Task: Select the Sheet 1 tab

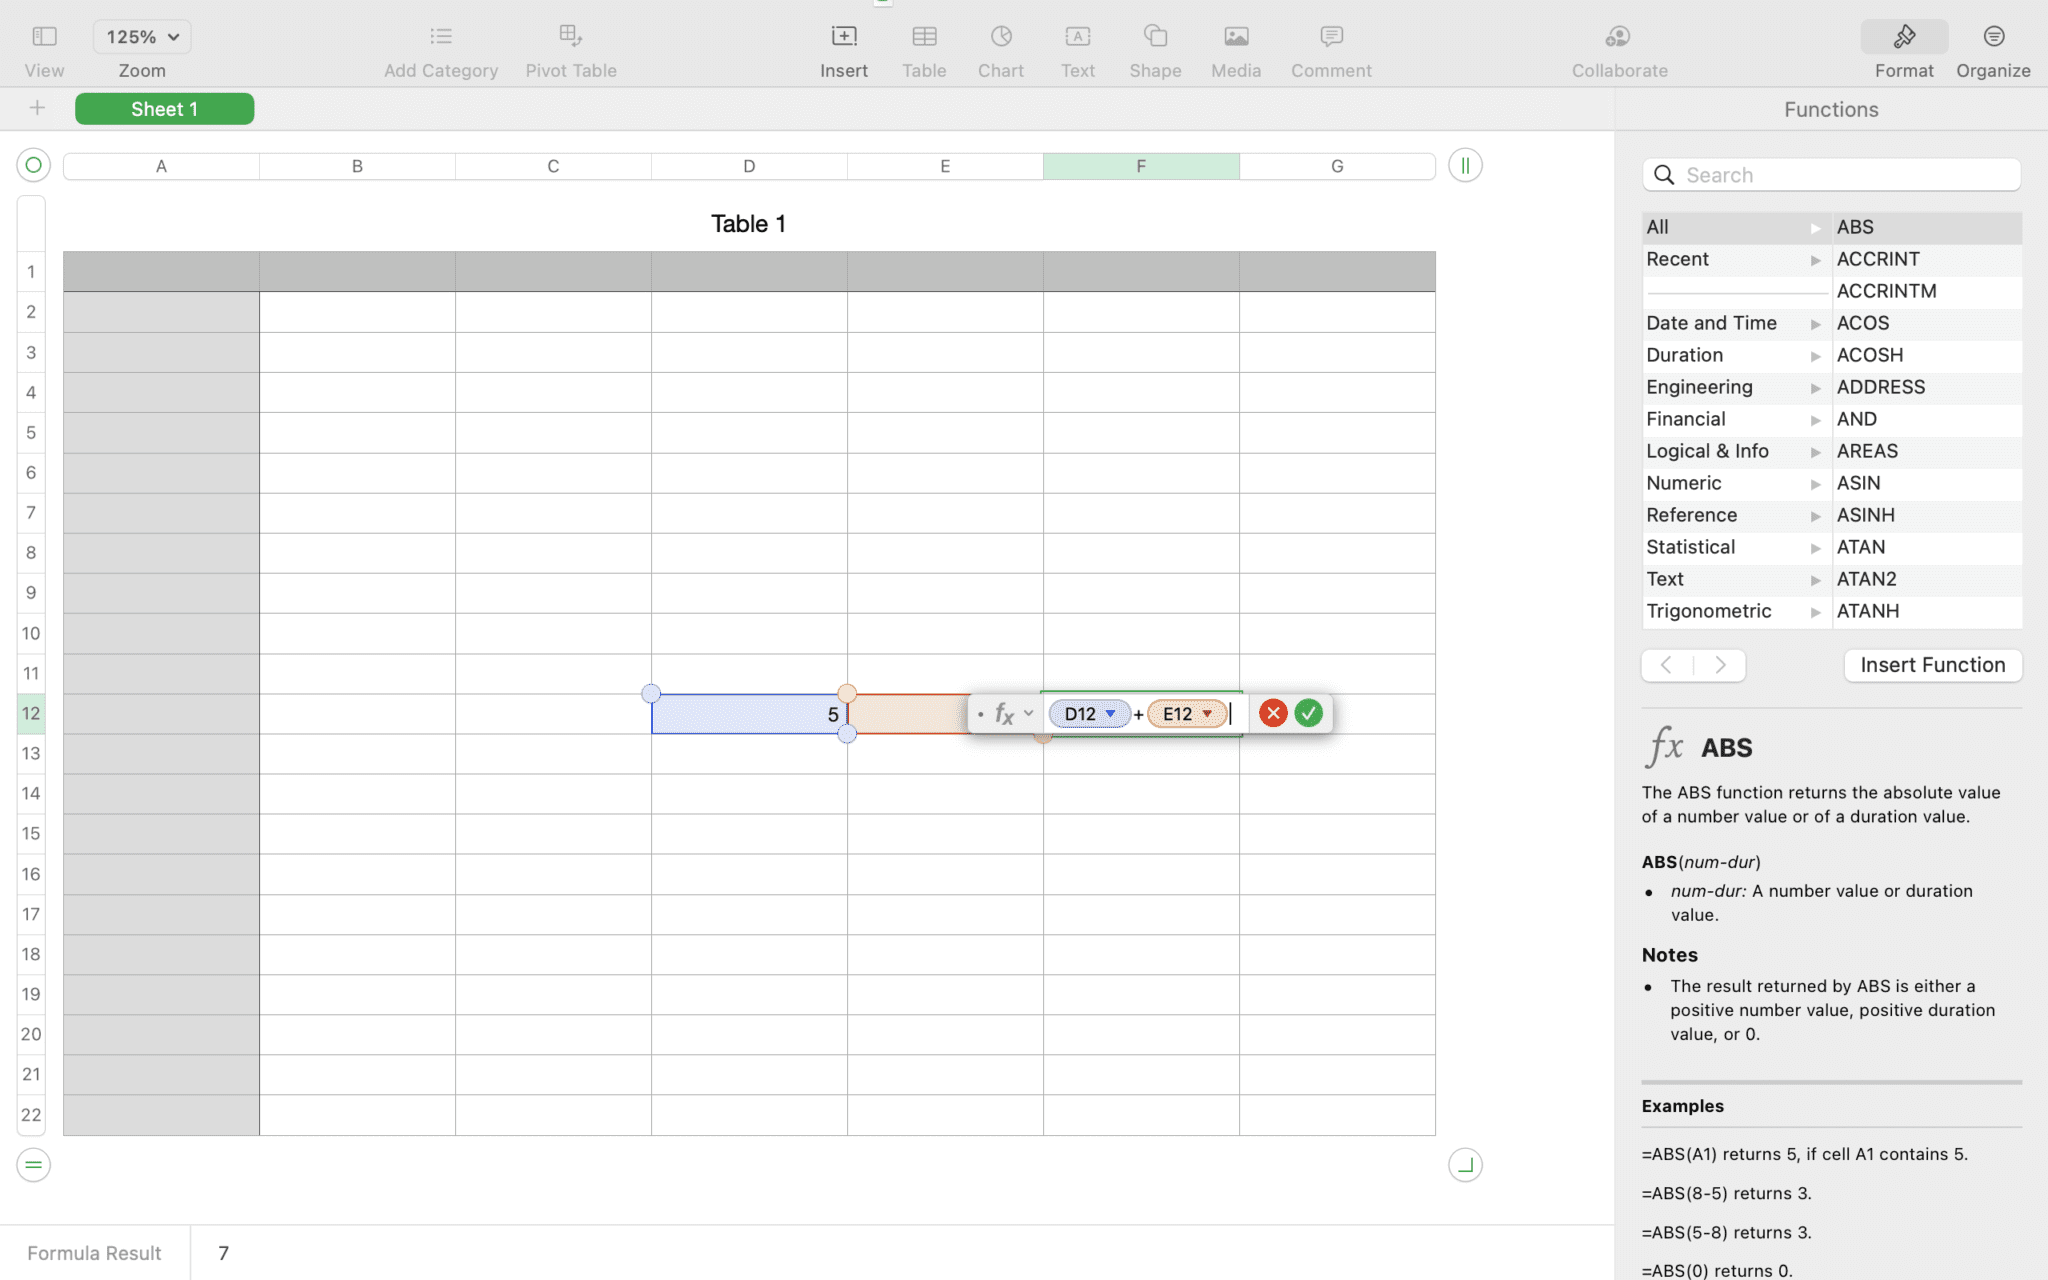Action: tap(164, 109)
